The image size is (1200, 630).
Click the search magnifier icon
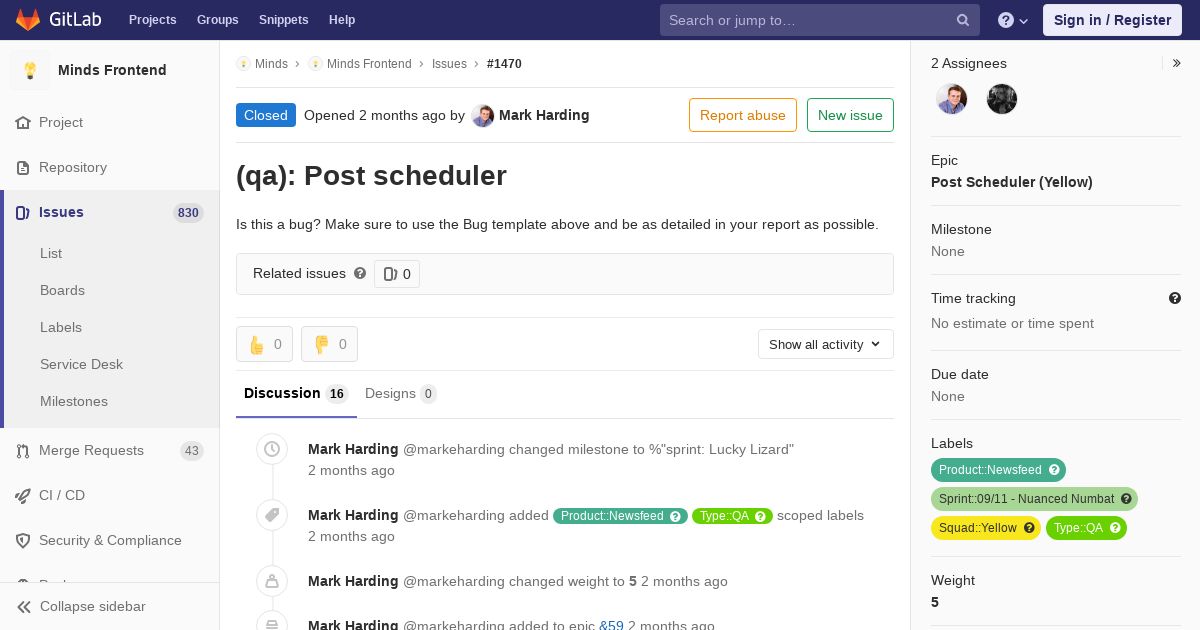(963, 20)
